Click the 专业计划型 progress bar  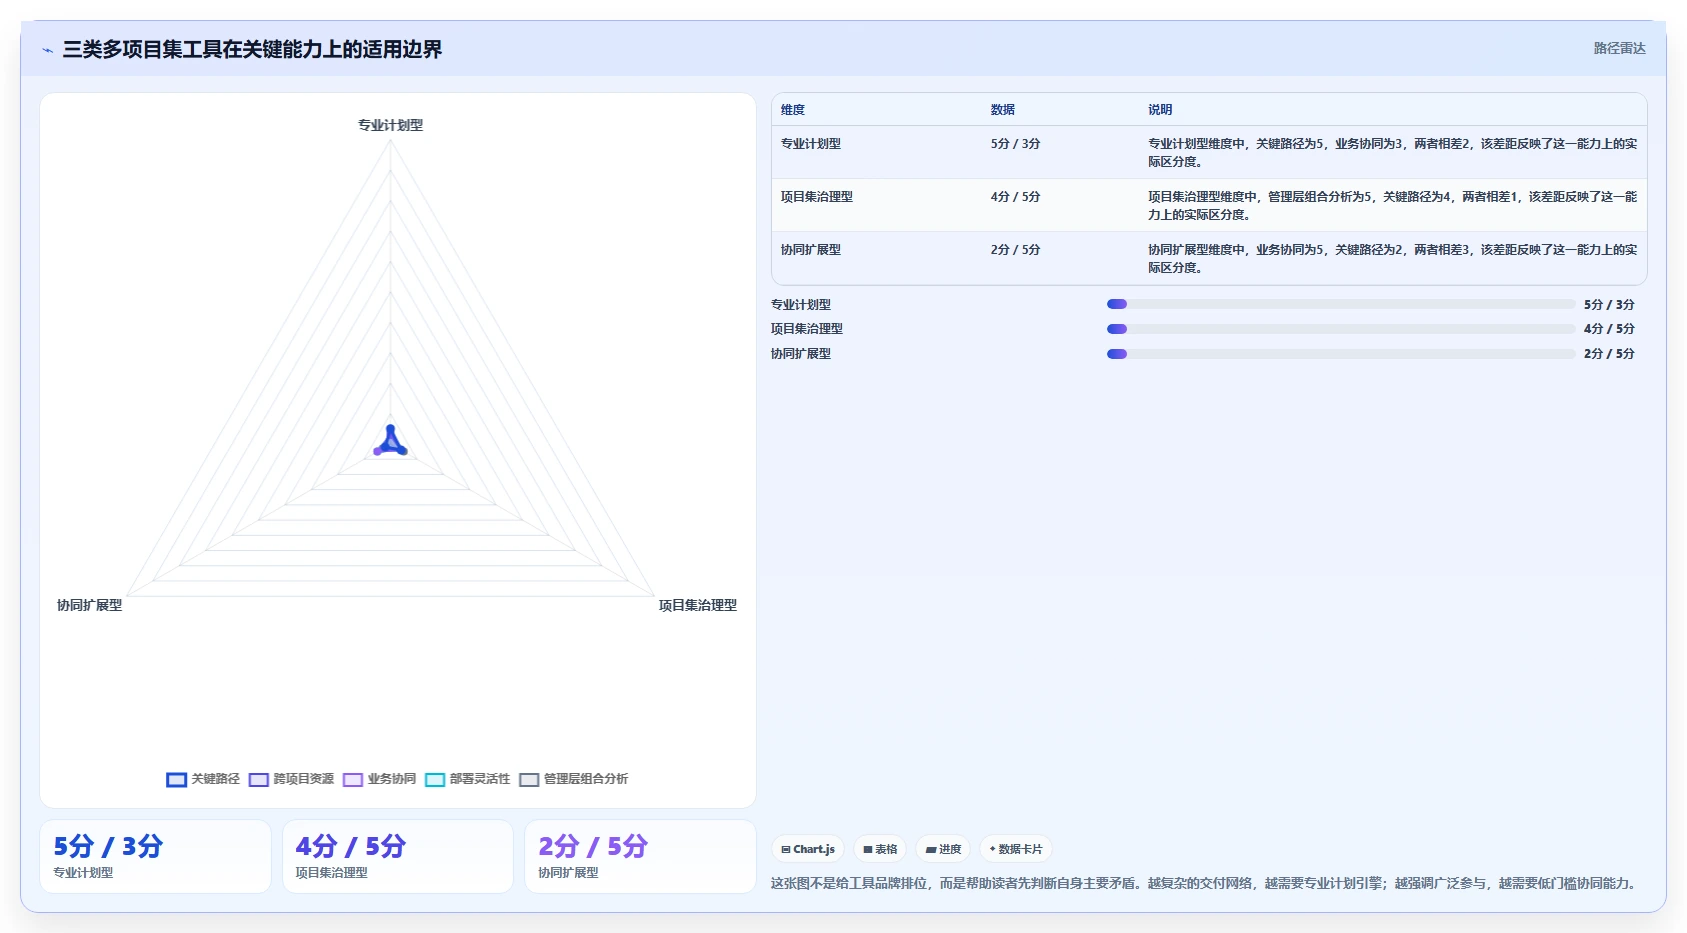1341,304
